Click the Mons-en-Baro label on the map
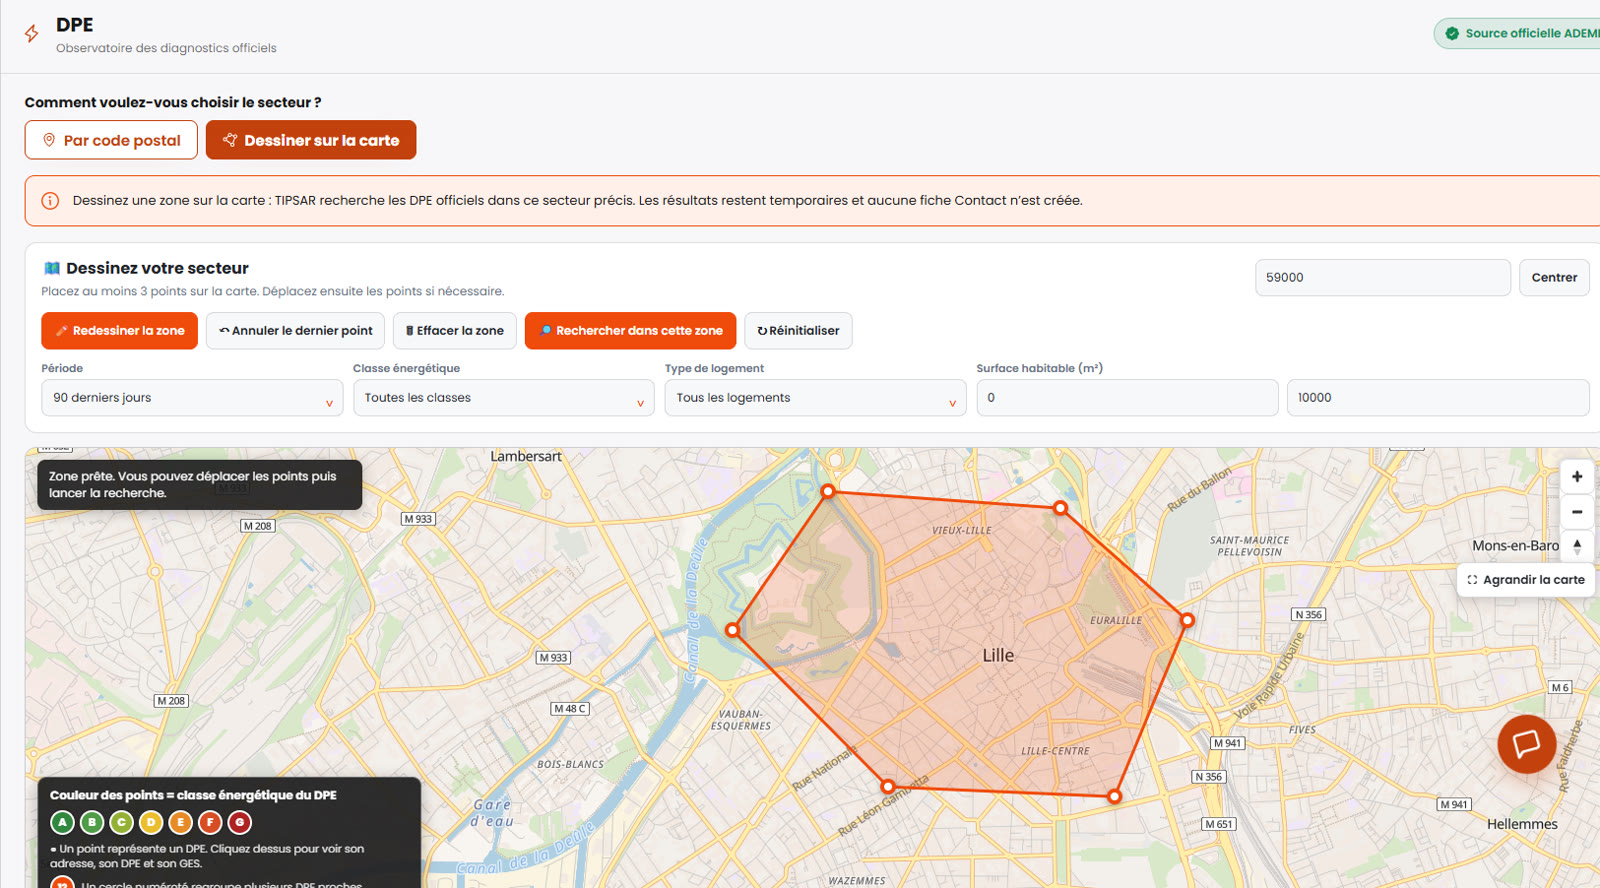This screenshot has width=1600, height=888. point(1516,545)
